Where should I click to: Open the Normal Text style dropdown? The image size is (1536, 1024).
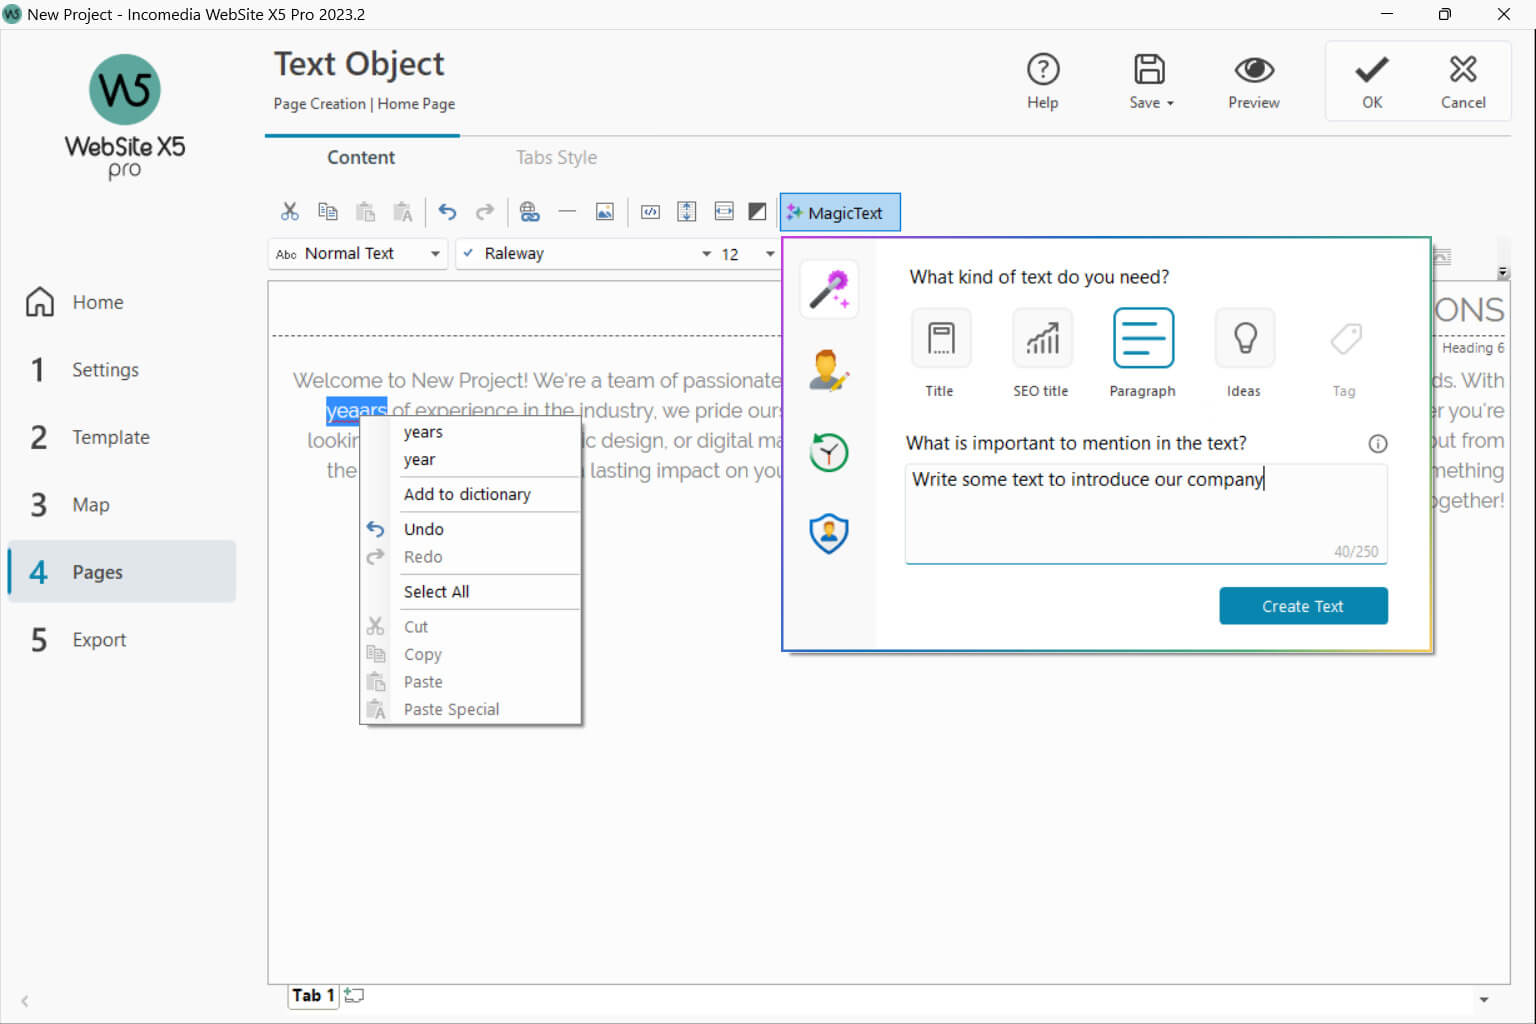tap(357, 253)
